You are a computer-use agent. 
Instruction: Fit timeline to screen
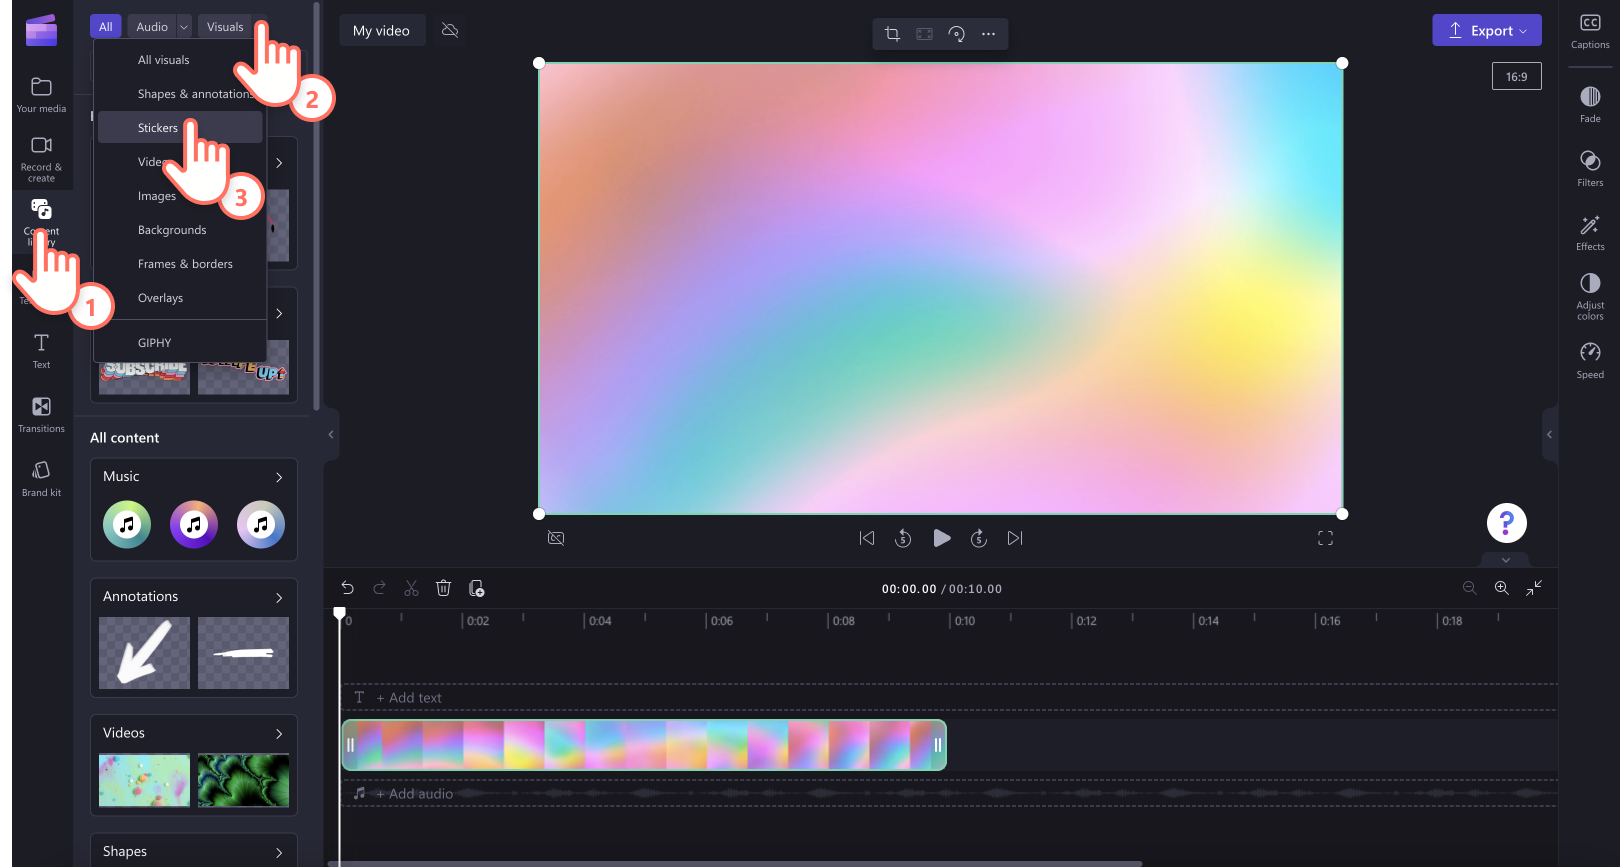pyautogui.click(x=1533, y=588)
